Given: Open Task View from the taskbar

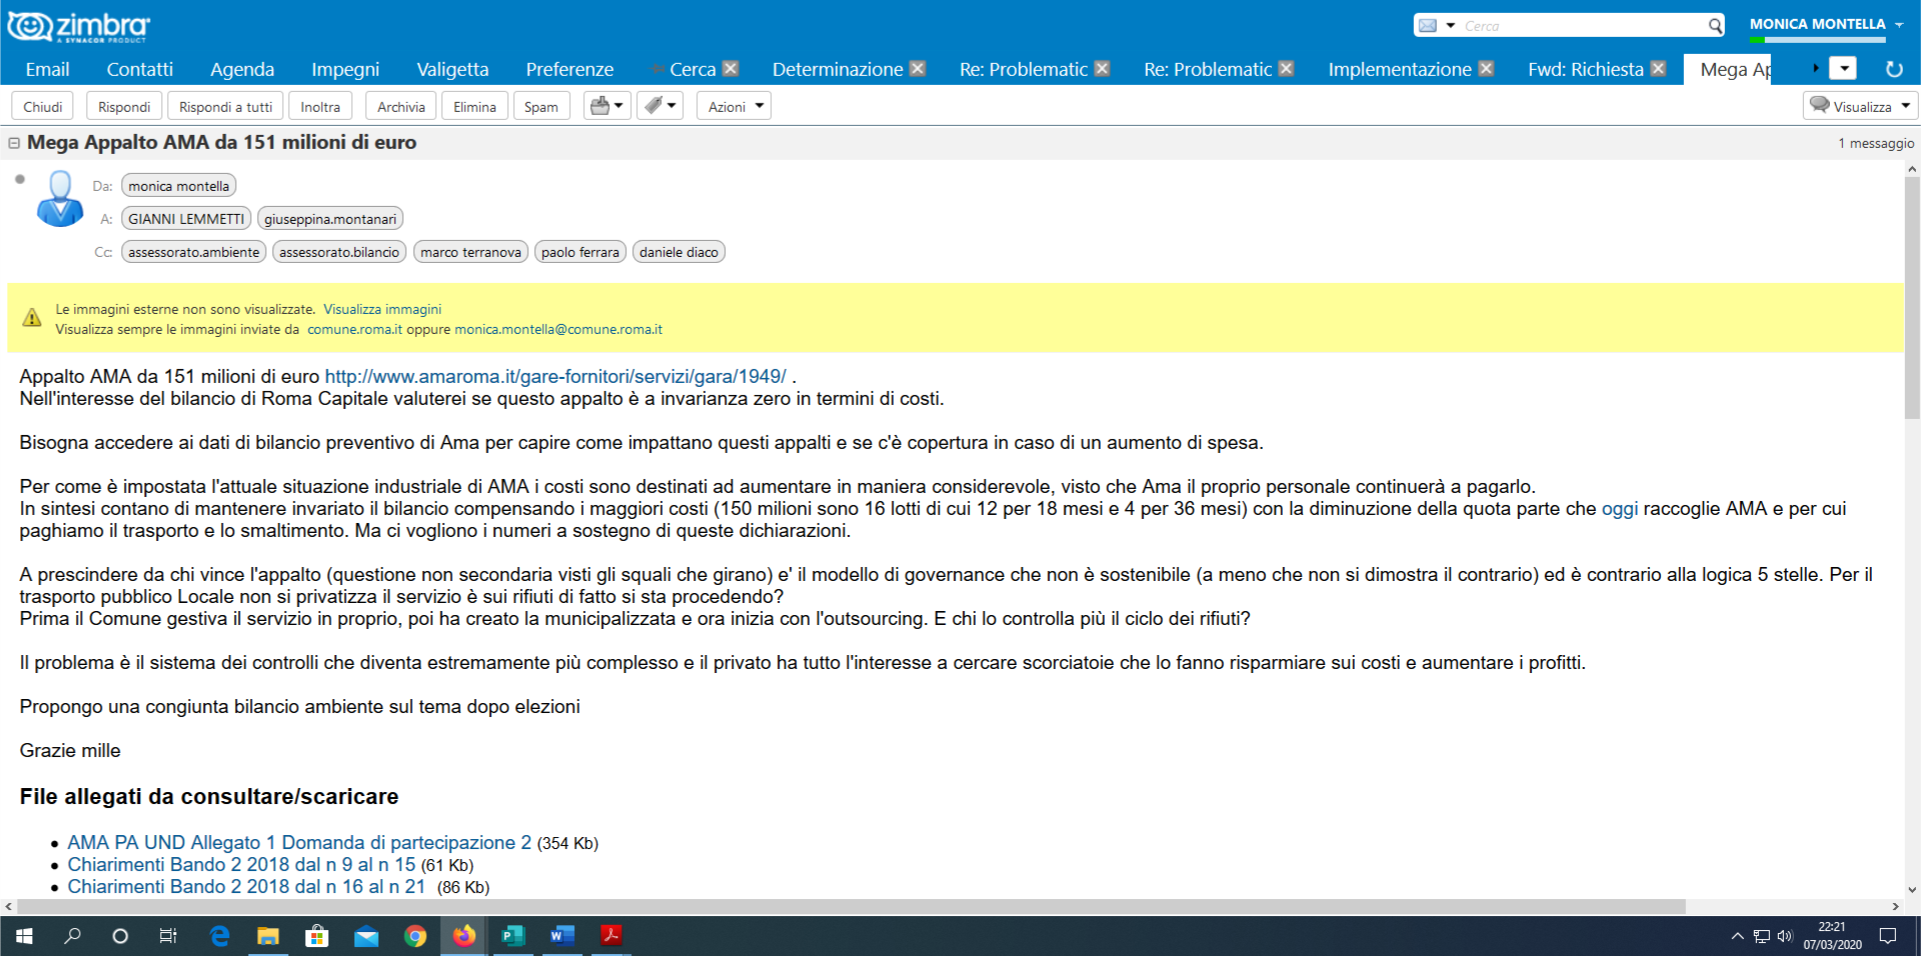Looking at the screenshot, I should pyautogui.click(x=168, y=936).
